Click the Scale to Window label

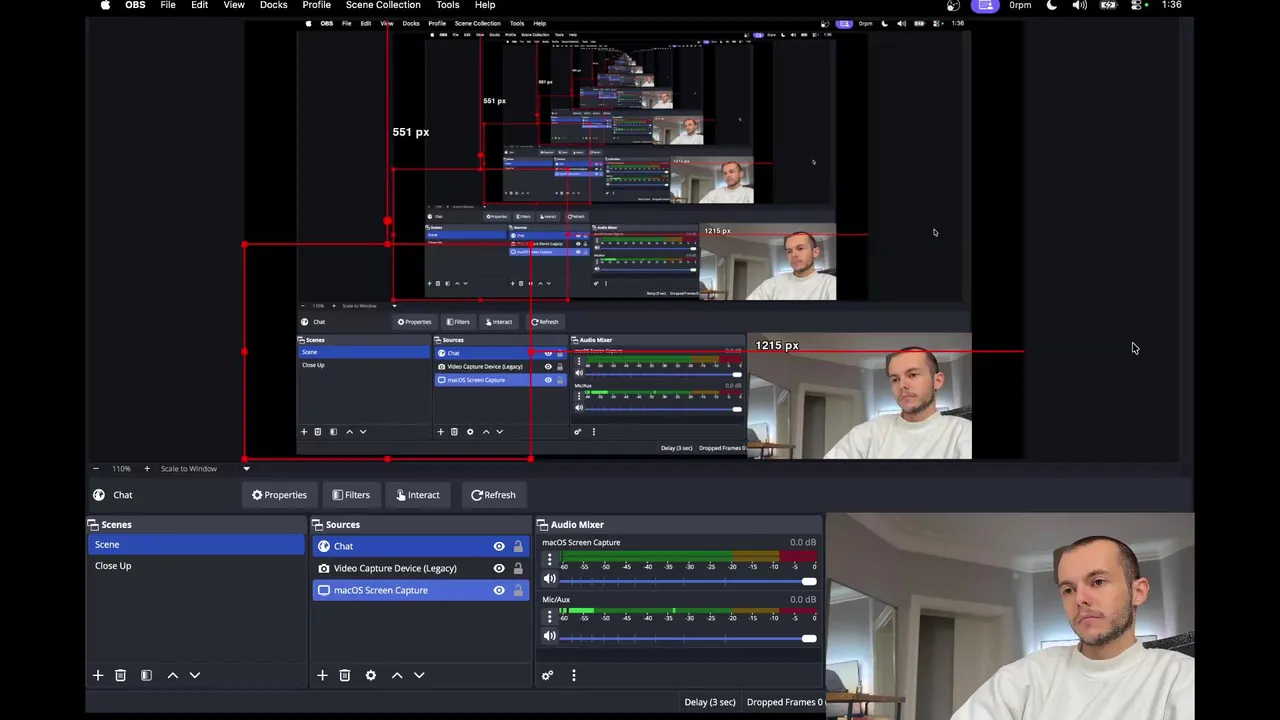click(189, 469)
